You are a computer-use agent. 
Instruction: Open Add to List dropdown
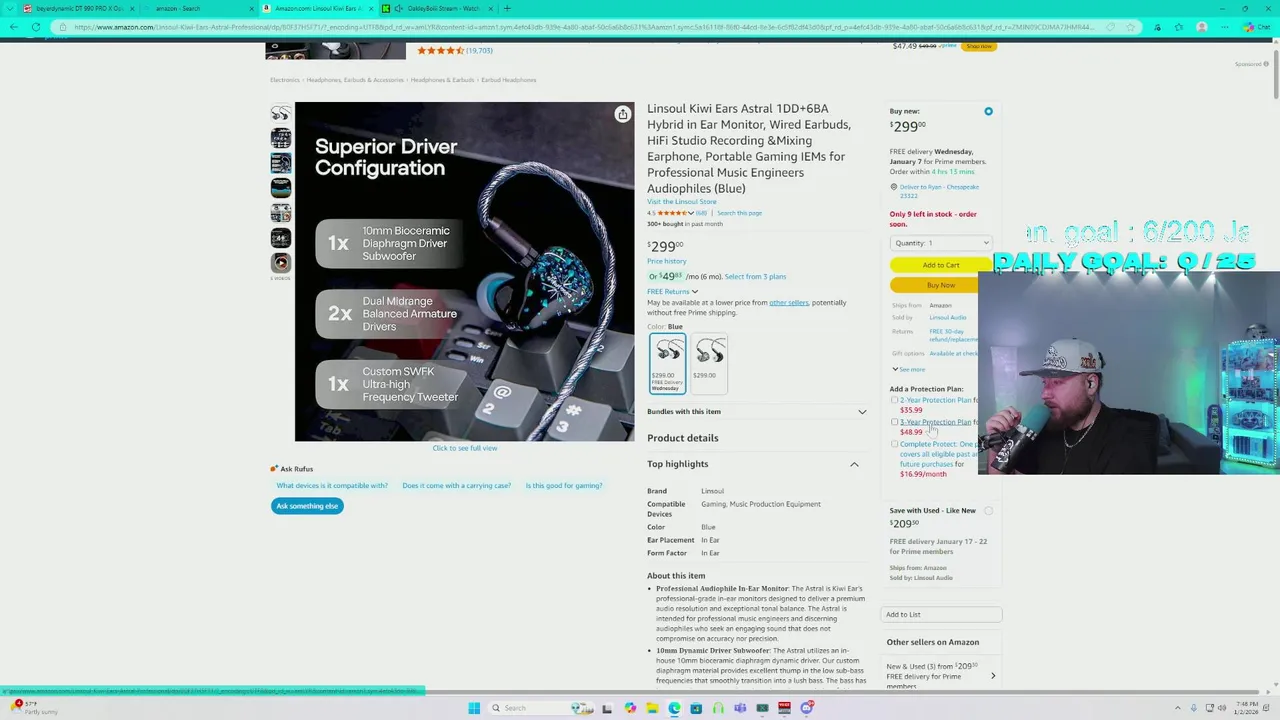click(x=941, y=615)
